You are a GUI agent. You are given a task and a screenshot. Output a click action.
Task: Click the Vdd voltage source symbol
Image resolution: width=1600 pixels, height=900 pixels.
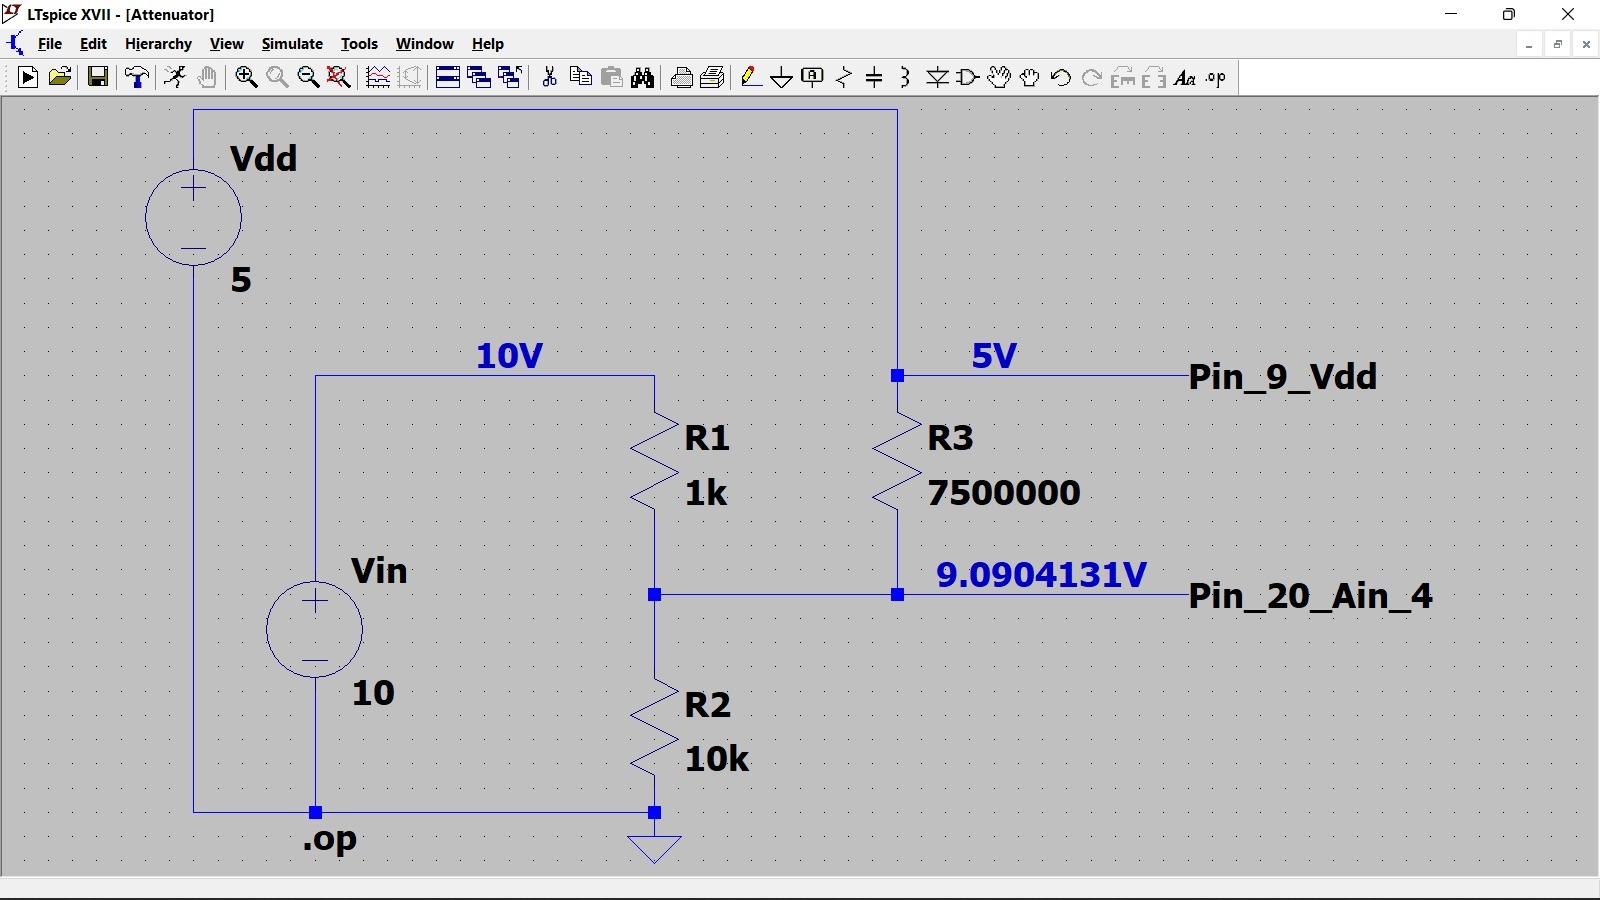[193, 217]
